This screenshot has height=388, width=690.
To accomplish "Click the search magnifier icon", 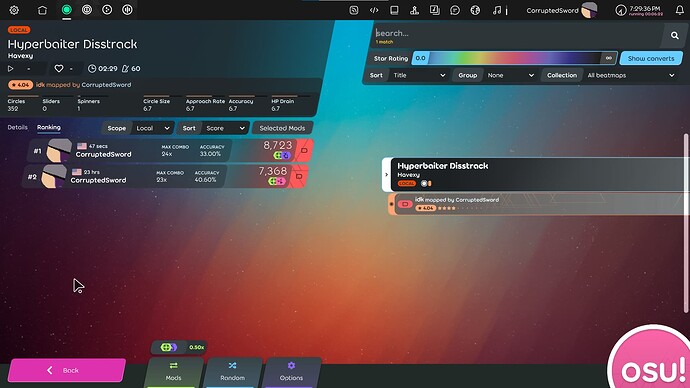I will tap(675, 35).
